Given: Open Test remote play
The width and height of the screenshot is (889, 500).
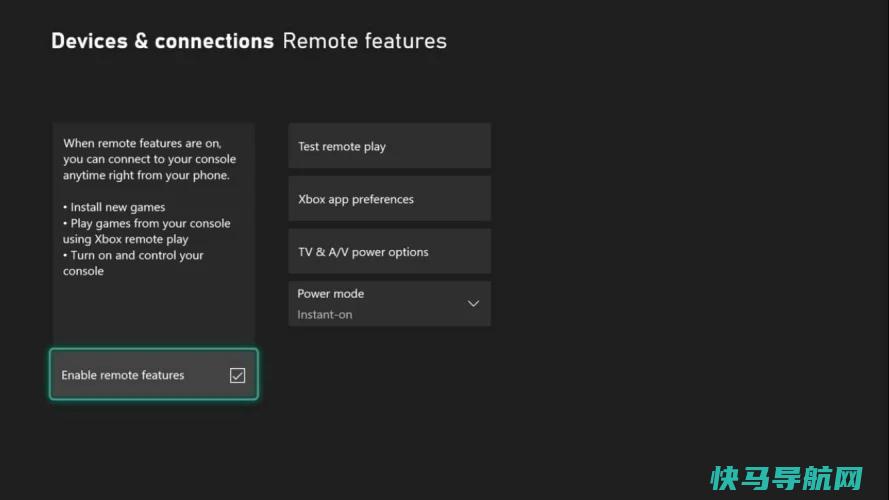Looking at the screenshot, I should (390, 146).
